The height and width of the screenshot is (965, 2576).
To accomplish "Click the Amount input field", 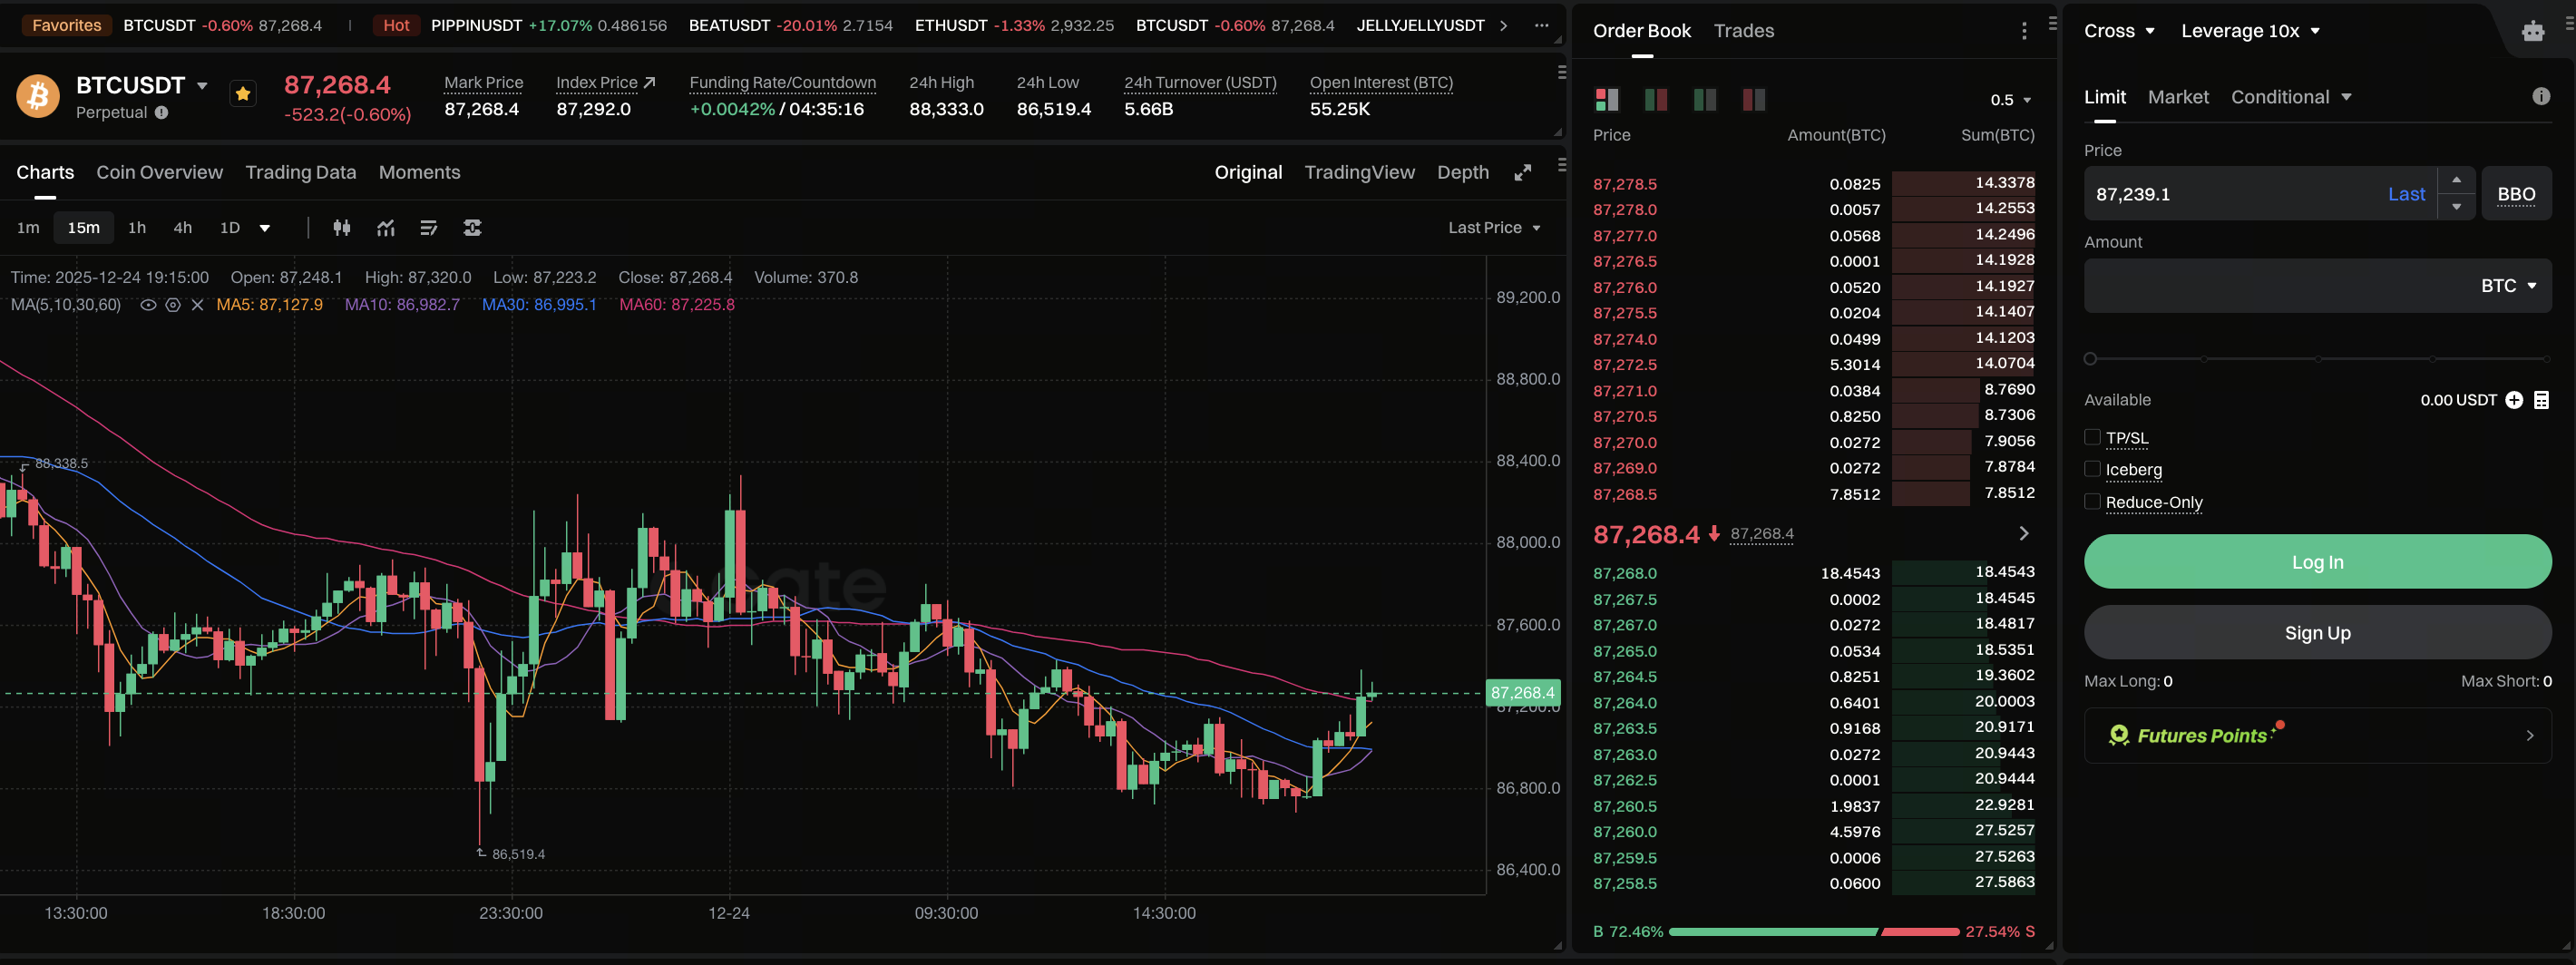I will point(2317,286).
